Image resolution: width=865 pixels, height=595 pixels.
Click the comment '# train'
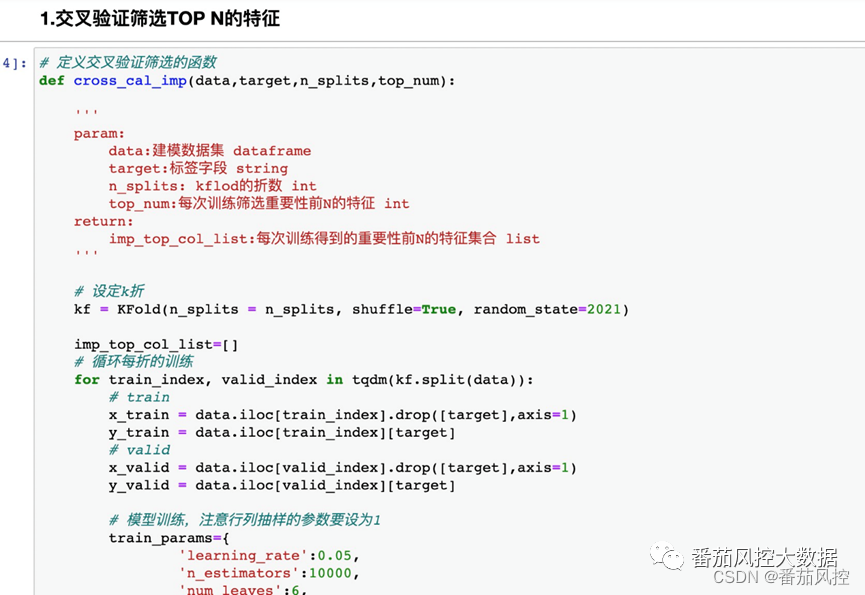click(139, 397)
